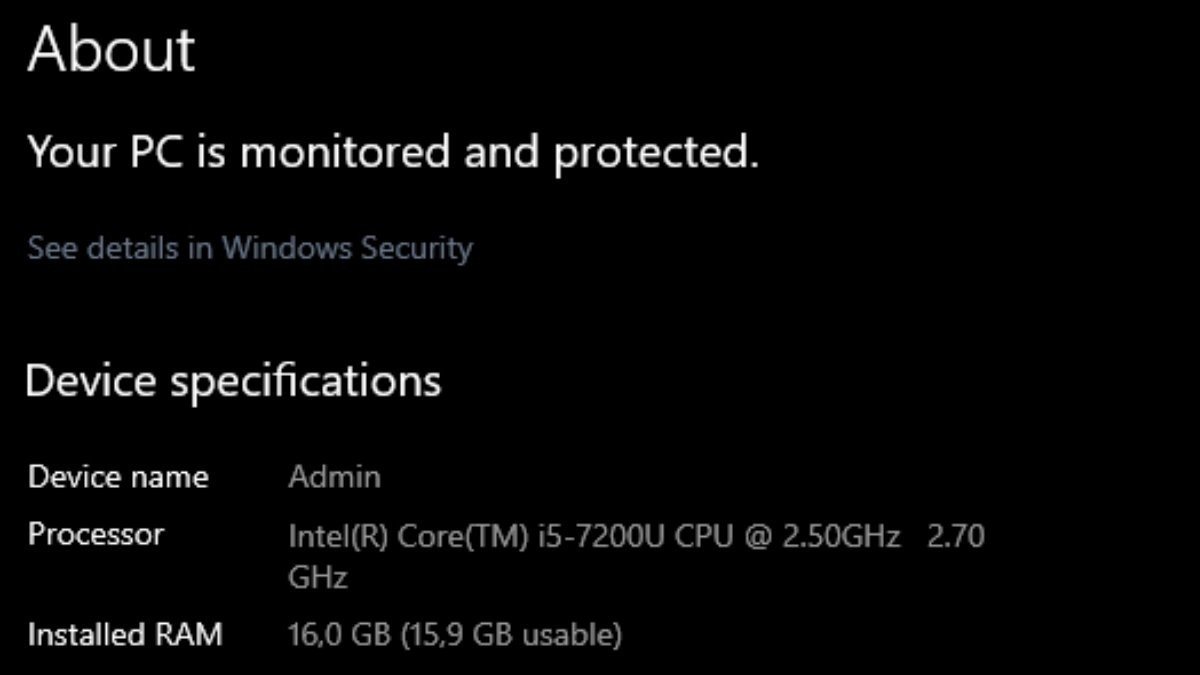Click the Processor label
This screenshot has height=675, width=1200.
(x=97, y=535)
